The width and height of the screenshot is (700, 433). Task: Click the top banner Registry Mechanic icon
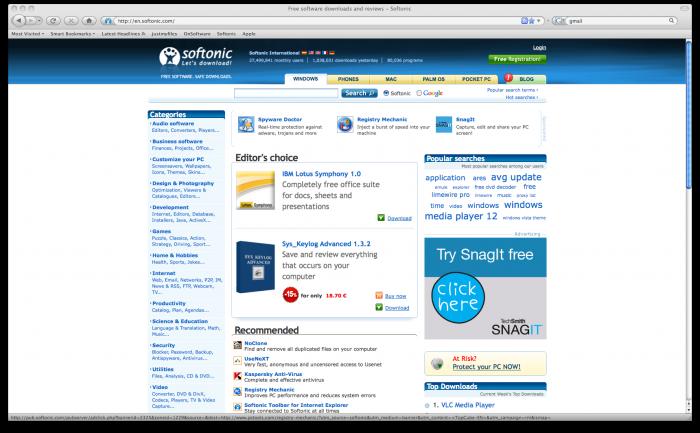pyautogui.click(x=345, y=124)
